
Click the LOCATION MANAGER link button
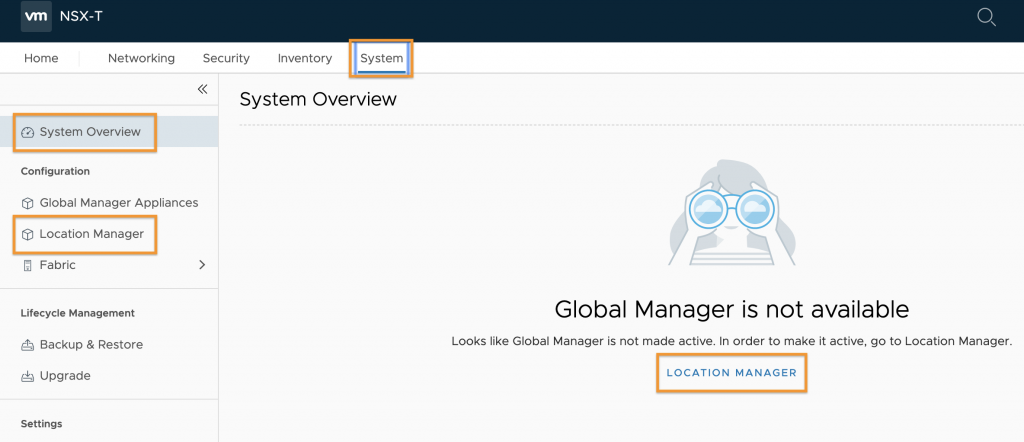point(731,373)
